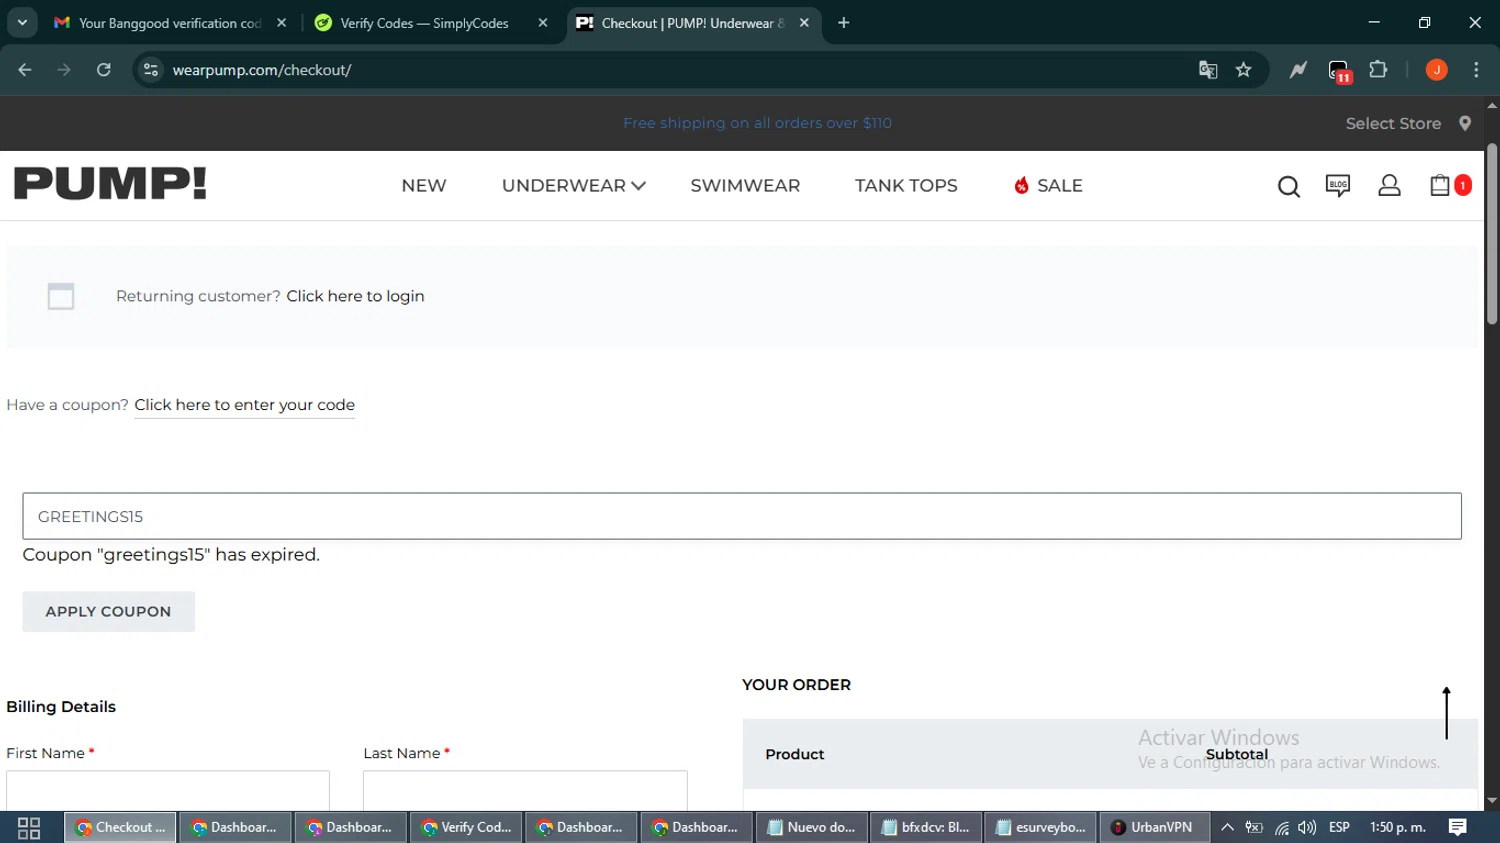Open the SALE menu item
Viewport: 1500px width, 843px height.
click(x=1060, y=186)
